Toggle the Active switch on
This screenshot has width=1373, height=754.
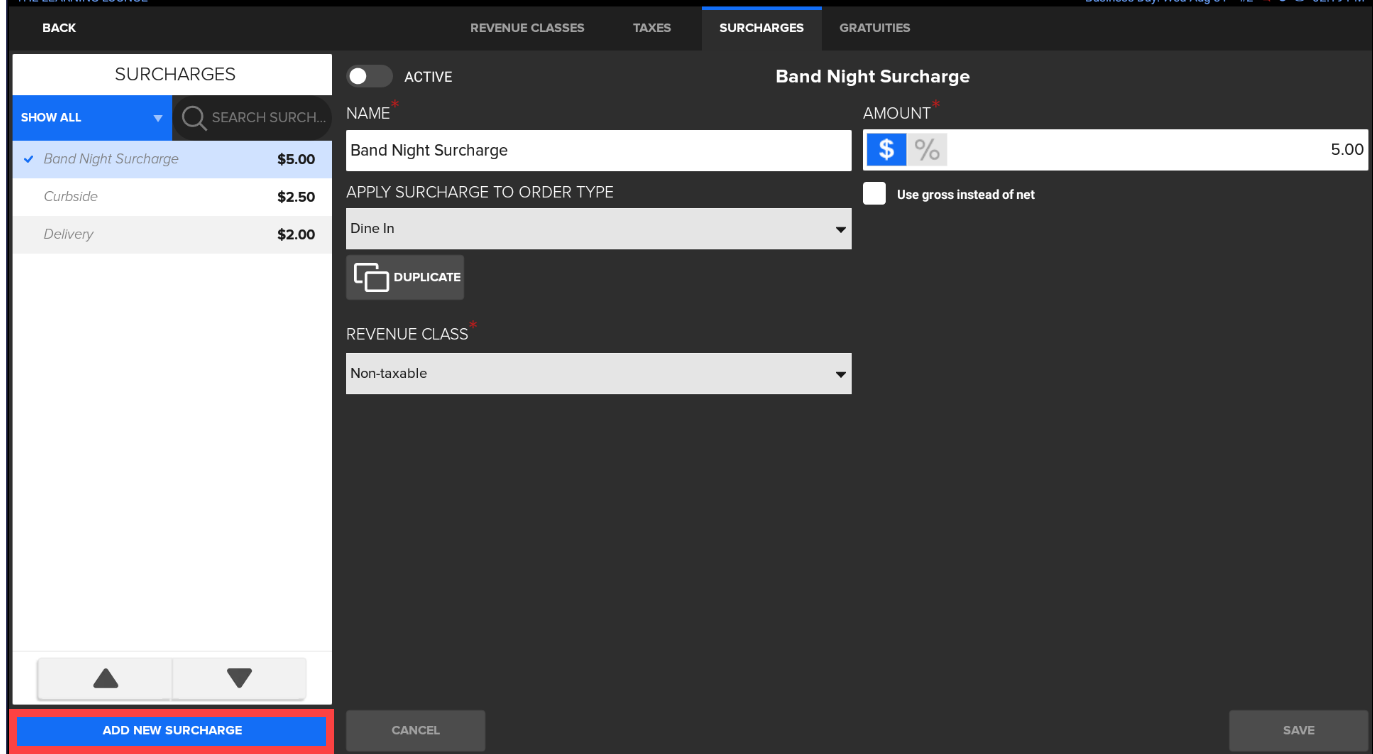click(370, 77)
